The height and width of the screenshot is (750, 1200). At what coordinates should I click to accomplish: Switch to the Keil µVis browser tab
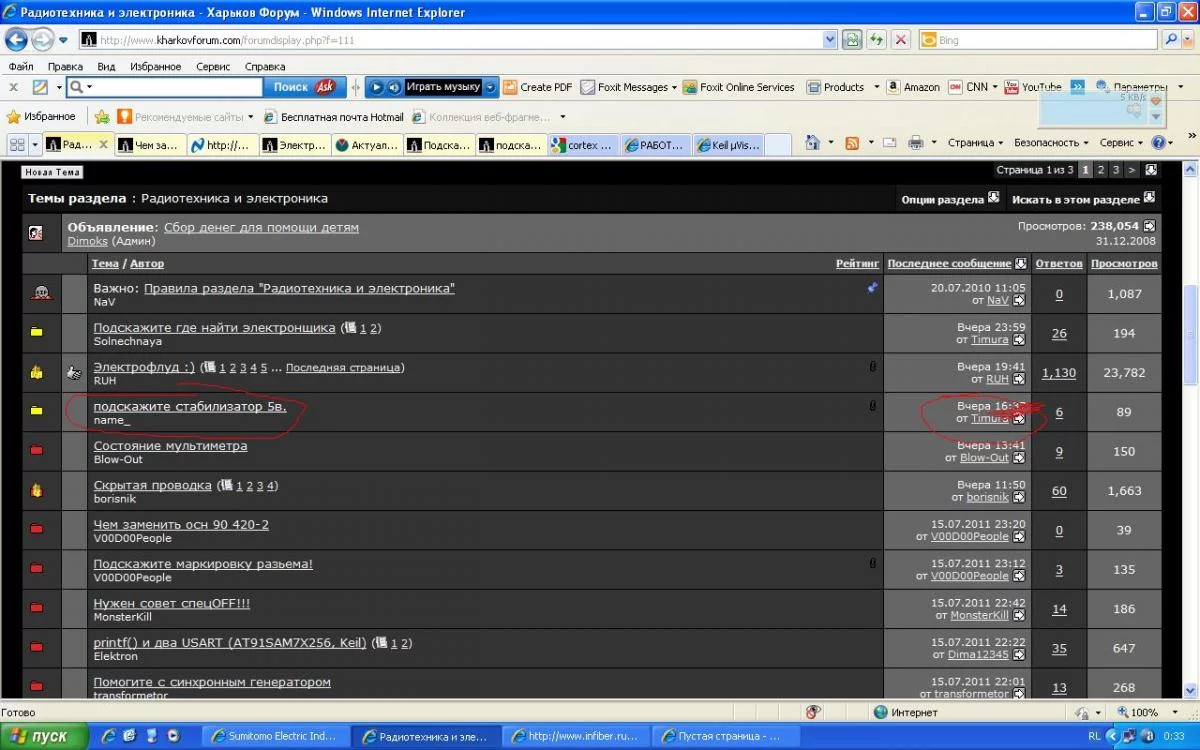coord(729,145)
